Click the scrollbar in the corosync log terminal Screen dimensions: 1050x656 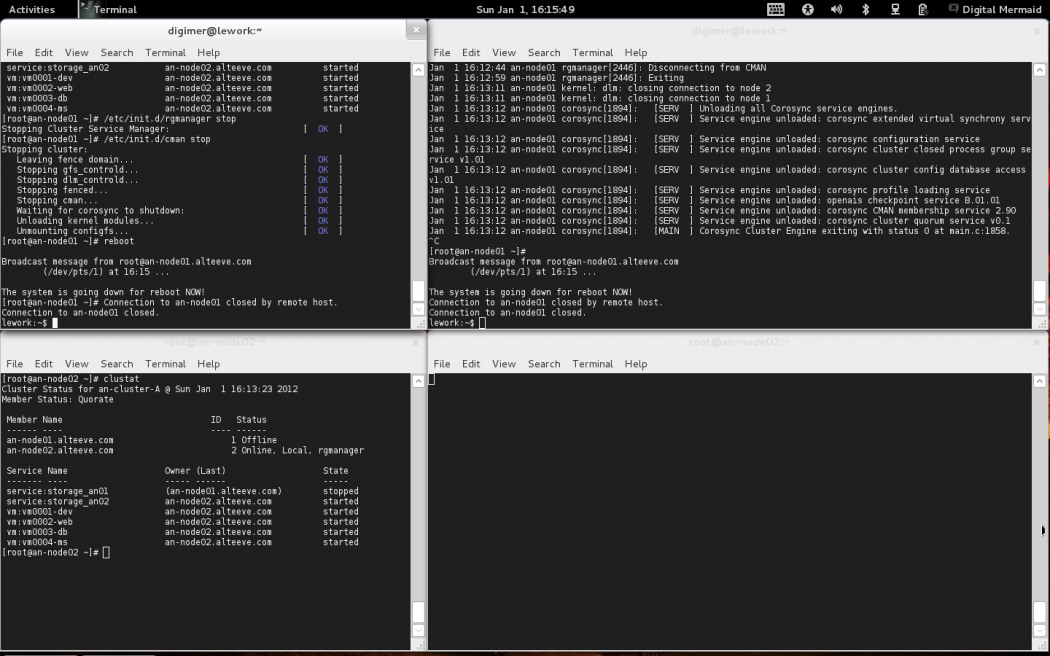tap(1040, 292)
